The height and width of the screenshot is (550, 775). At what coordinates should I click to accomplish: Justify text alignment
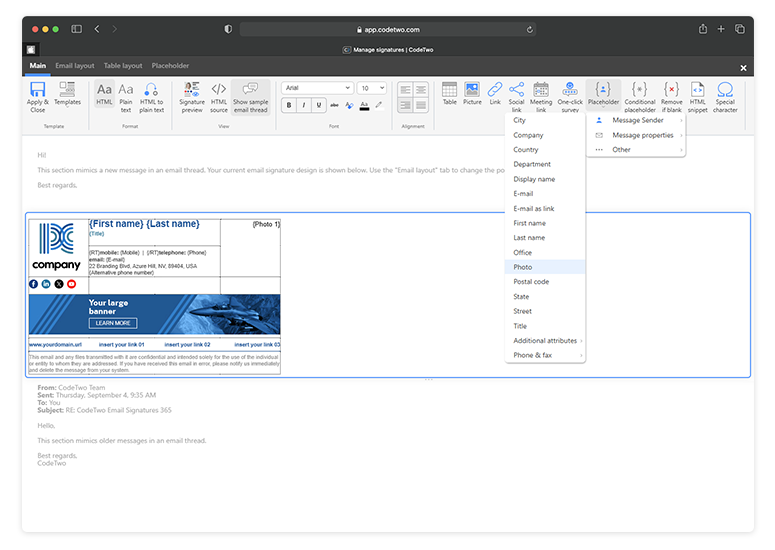[x=421, y=105]
